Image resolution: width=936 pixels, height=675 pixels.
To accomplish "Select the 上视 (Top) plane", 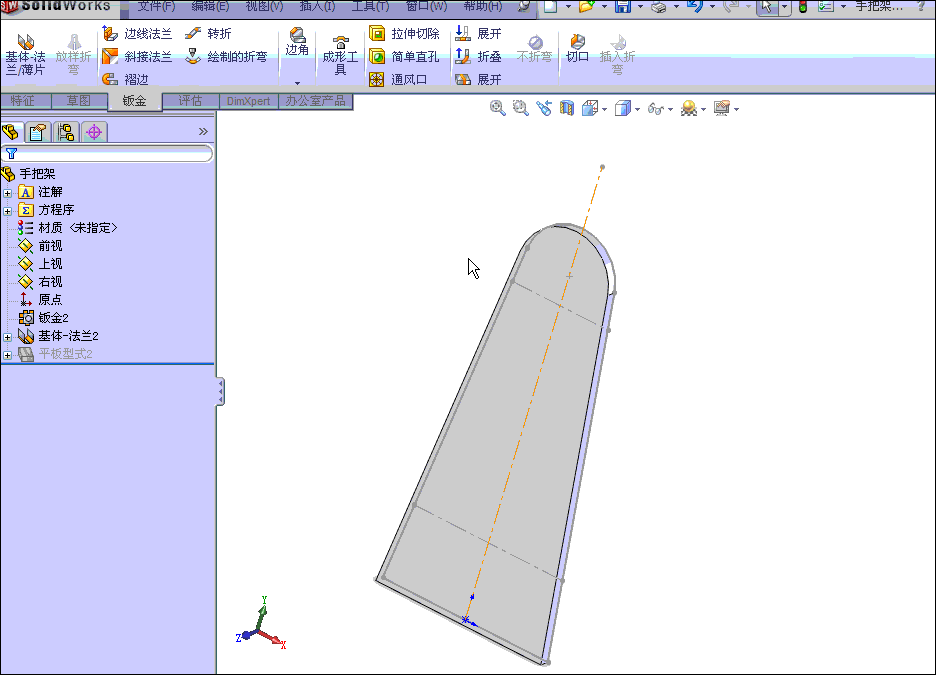I will [x=41, y=264].
